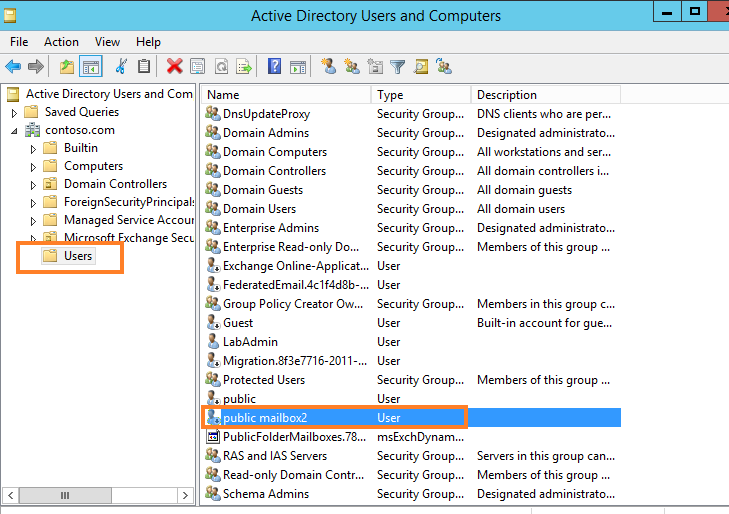This screenshot has height=514, width=729.
Task: Open the Help menu
Action: coord(148,42)
